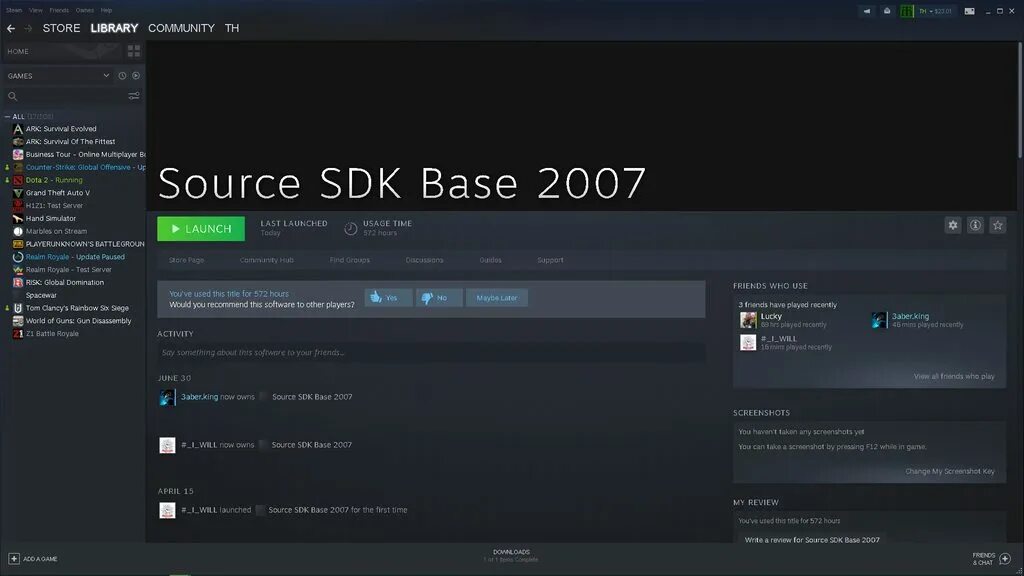Screen dimensions: 1024x576
Task: Open manage settings gear for Source SDK
Action: pyautogui.click(x=953, y=225)
